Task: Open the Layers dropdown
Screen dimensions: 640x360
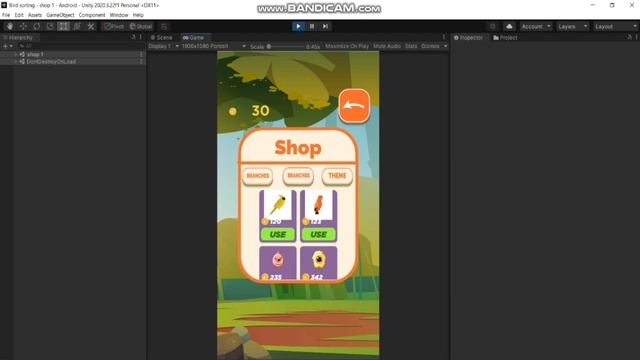Action: pos(573,27)
